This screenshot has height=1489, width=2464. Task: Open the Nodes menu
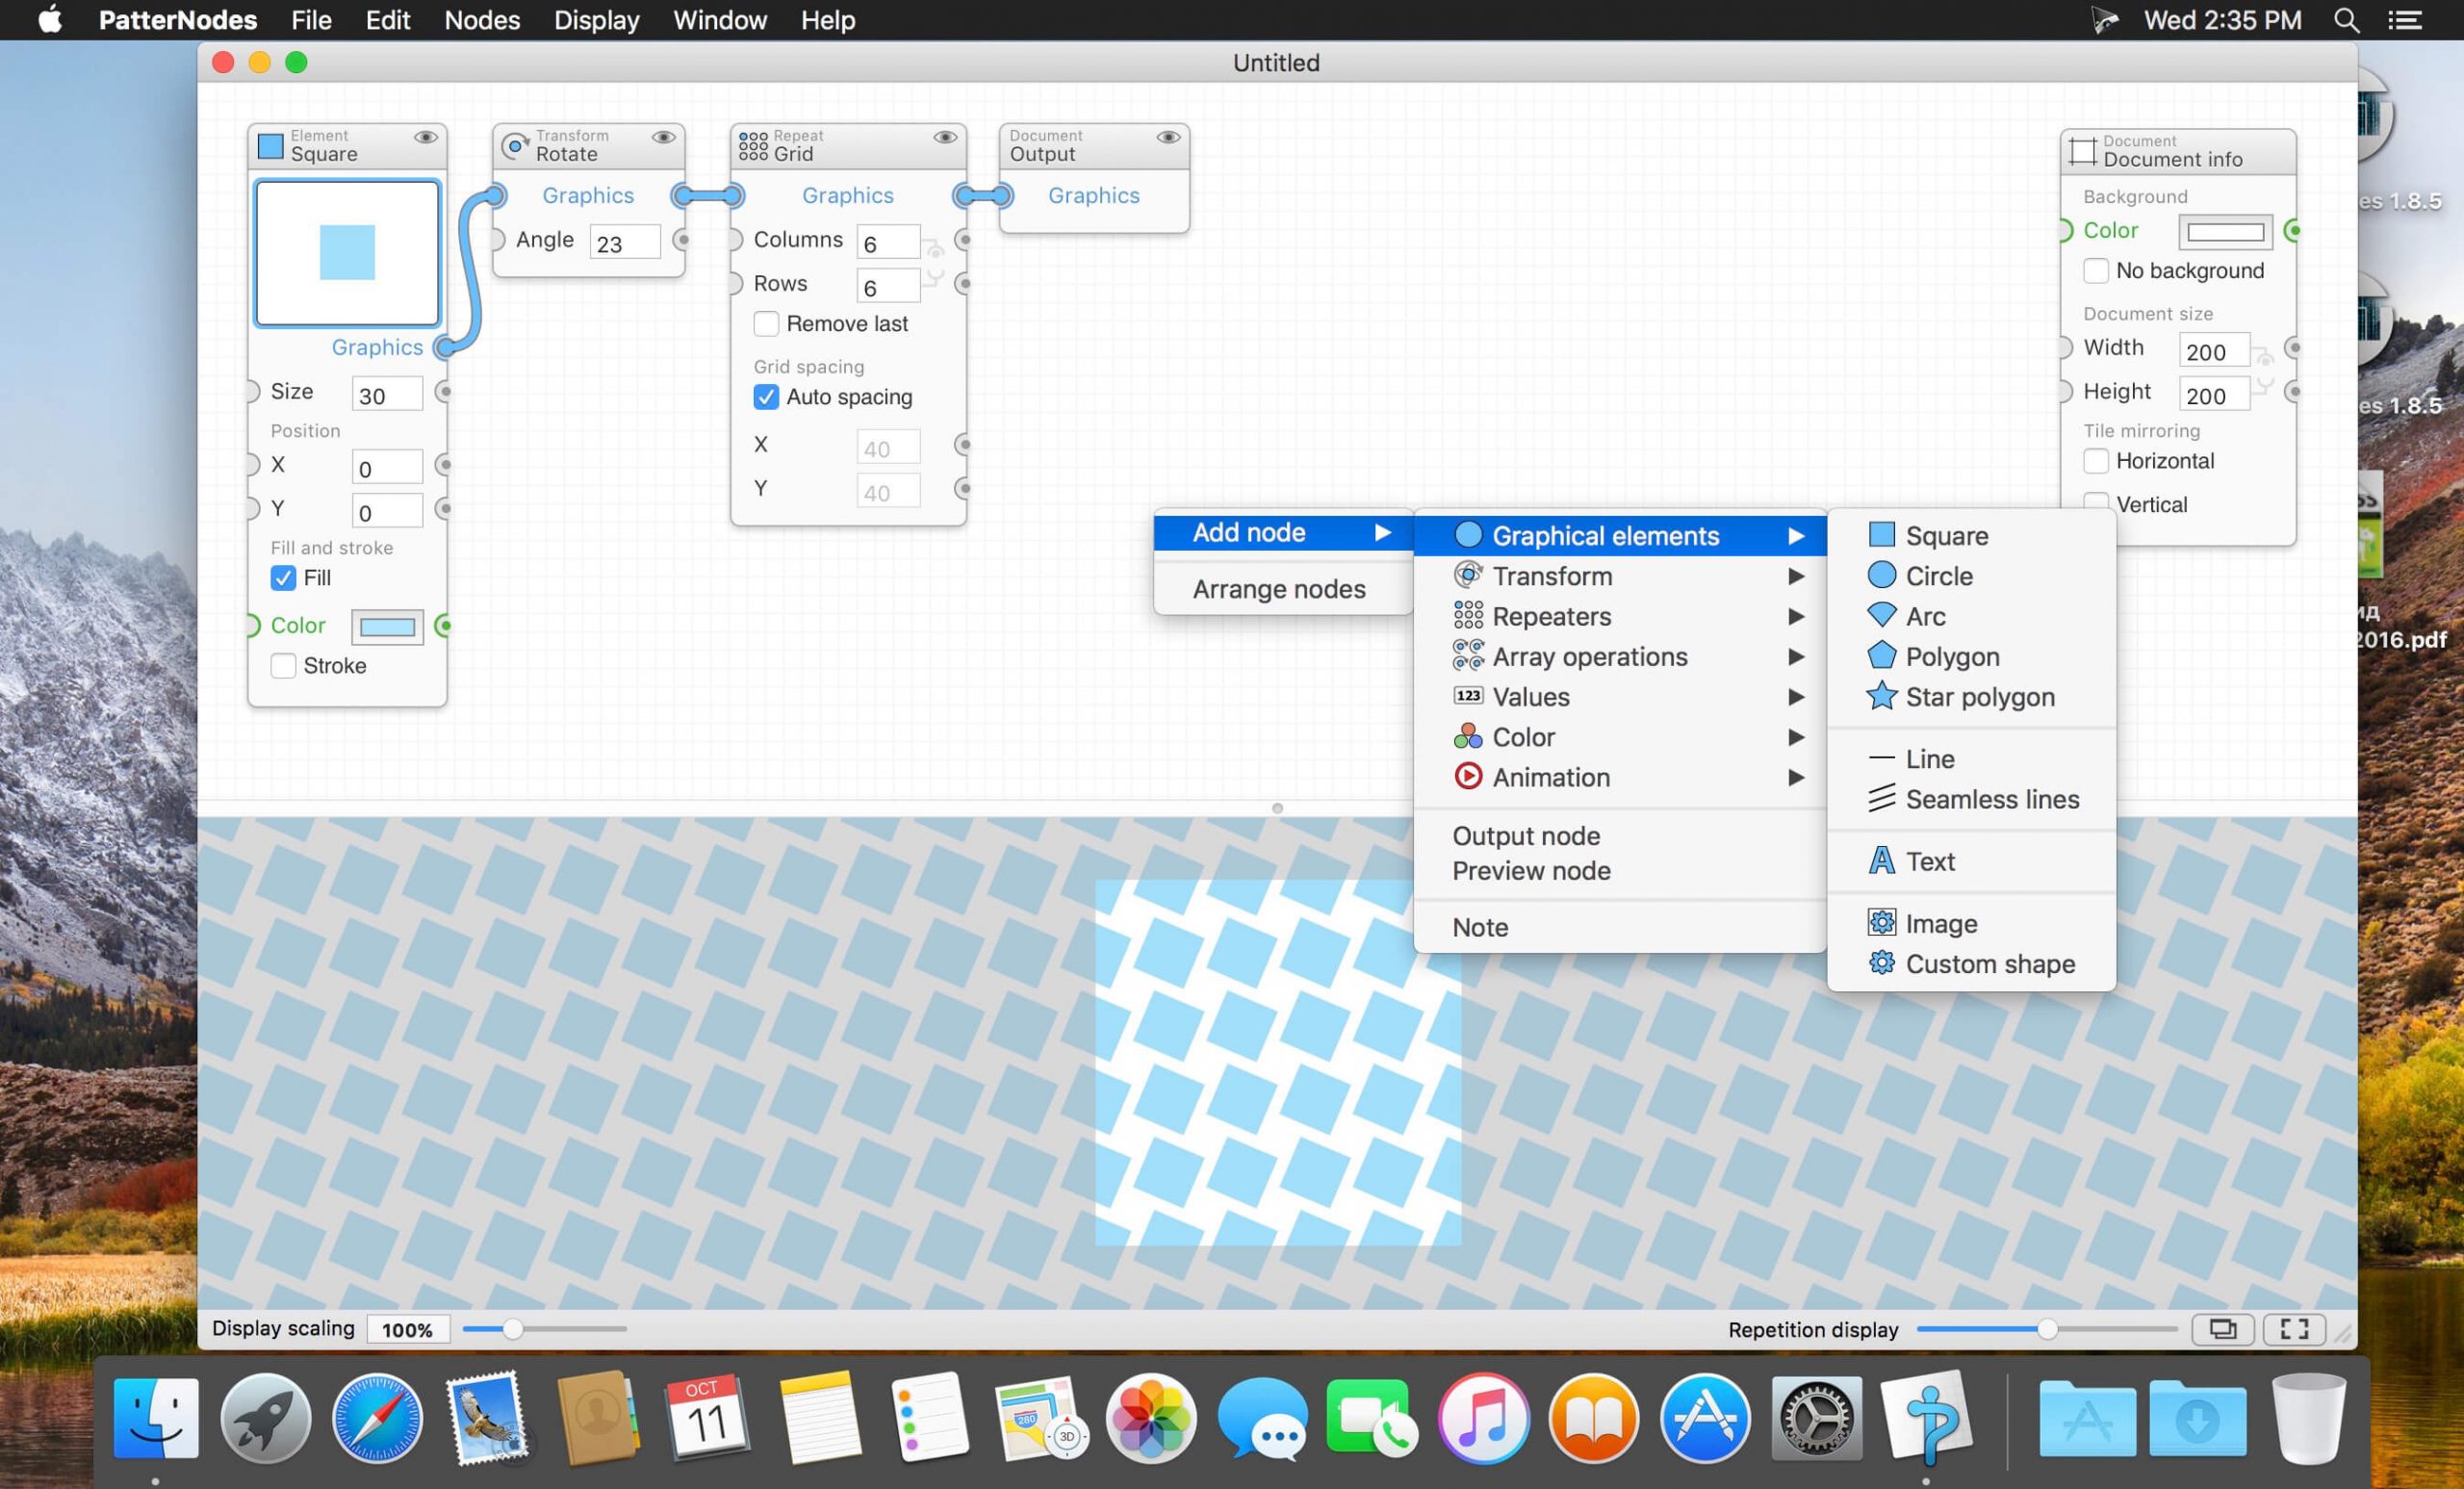click(x=482, y=20)
